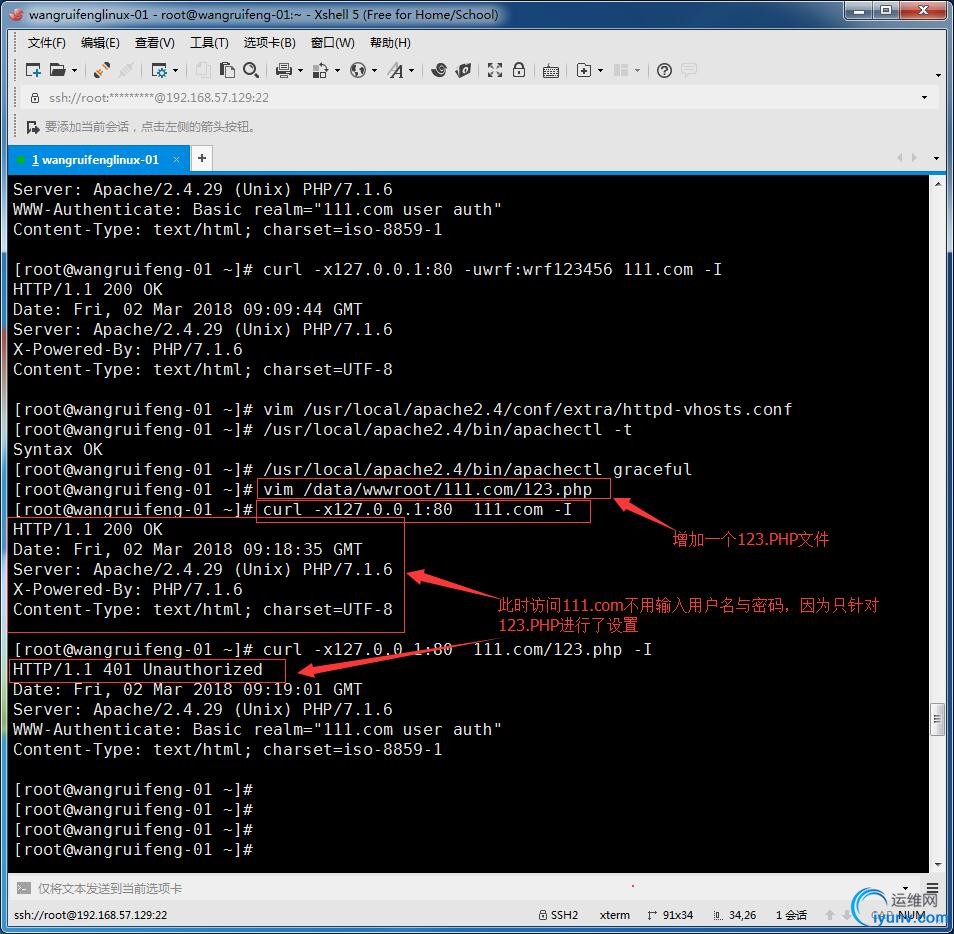Open session properties gear icon
The width and height of the screenshot is (954, 934).
[159, 71]
